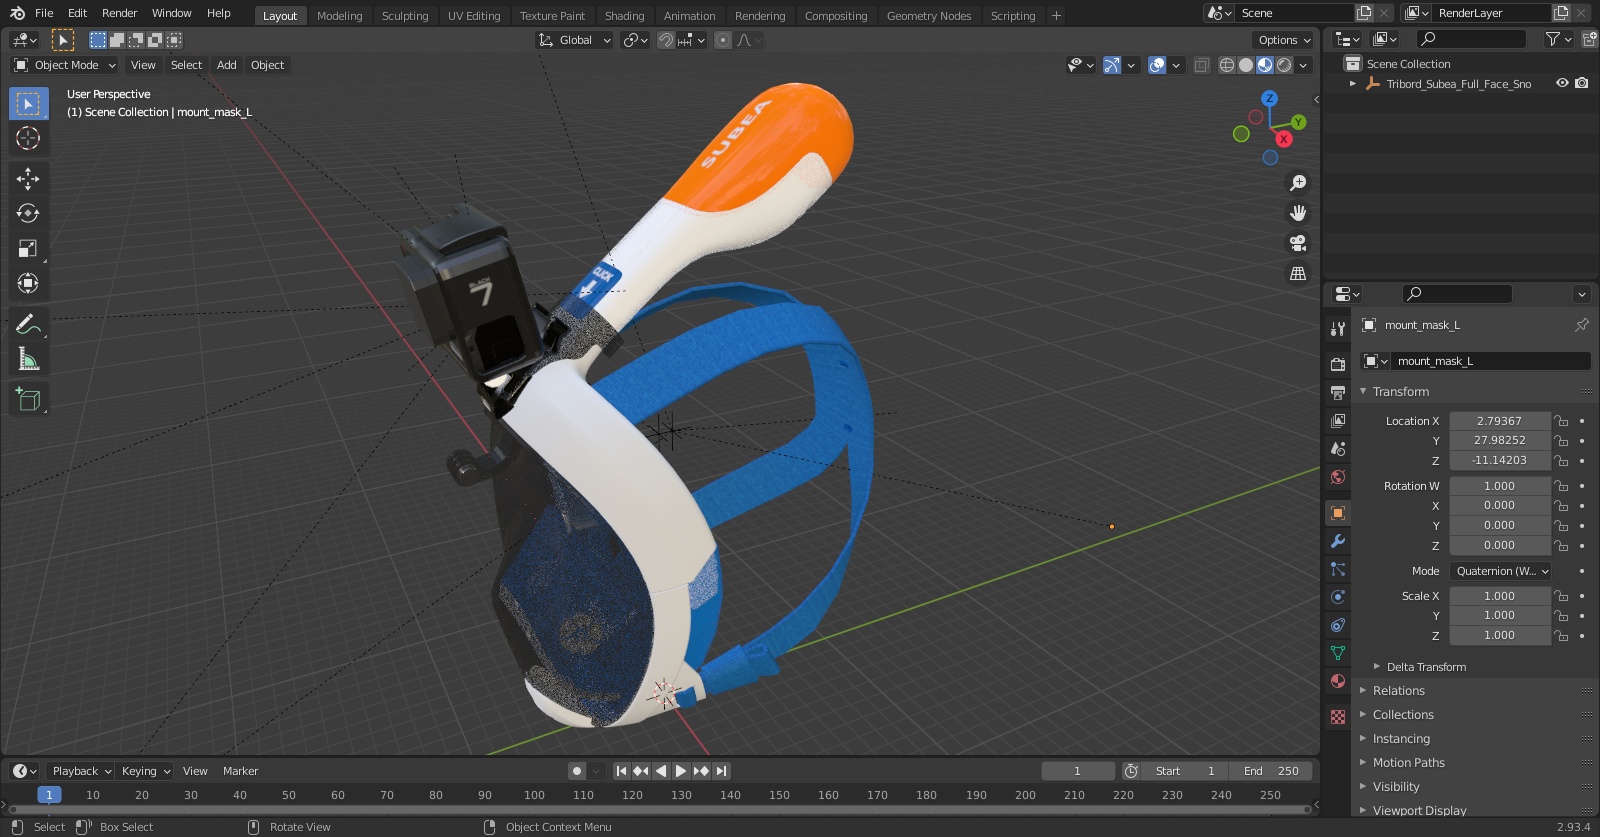Collapse the Transform panel
The height and width of the screenshot is (837, 1600).
pyautogui.click(x=1400, y=392)
